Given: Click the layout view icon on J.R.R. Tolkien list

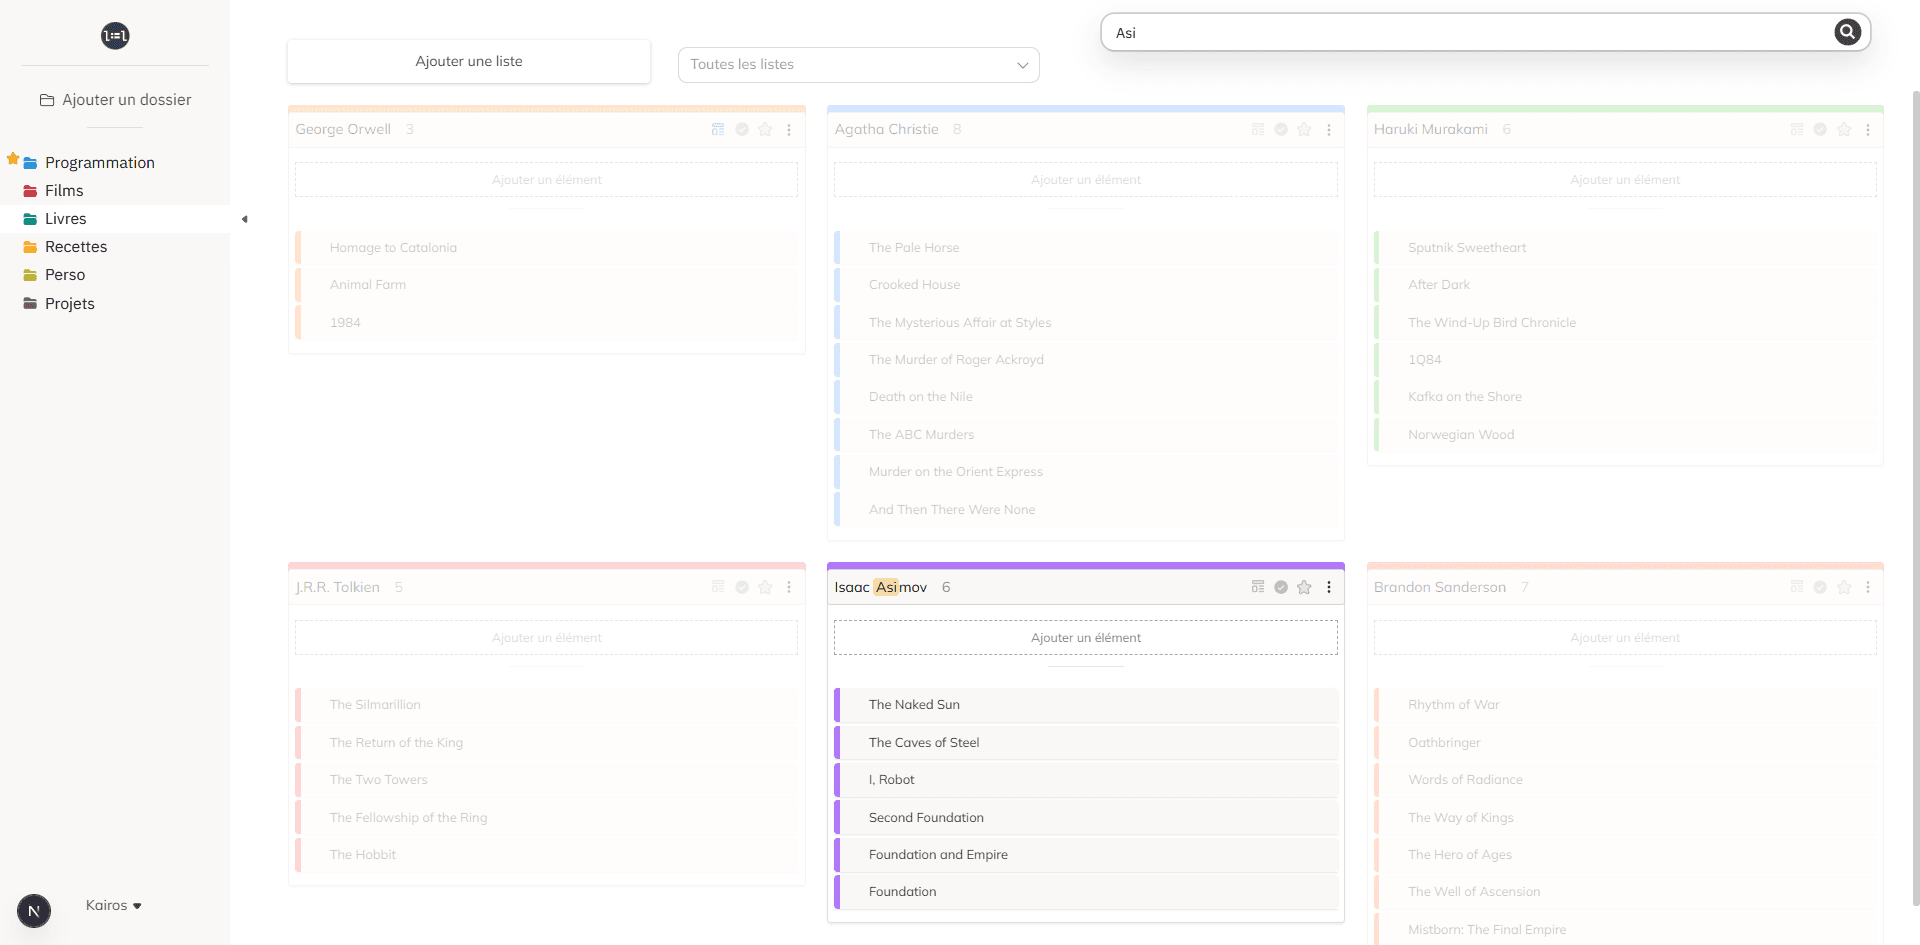Looking at the screenshot, I should 718,587.
